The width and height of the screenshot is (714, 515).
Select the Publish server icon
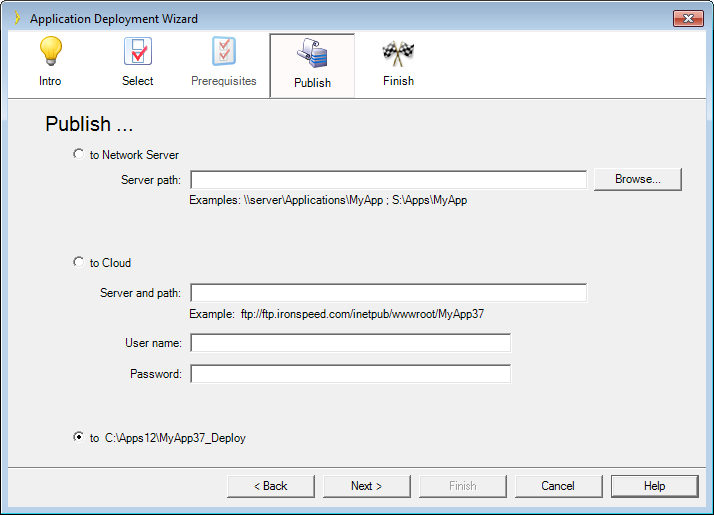pyautogui.click(x=312, y=53)
